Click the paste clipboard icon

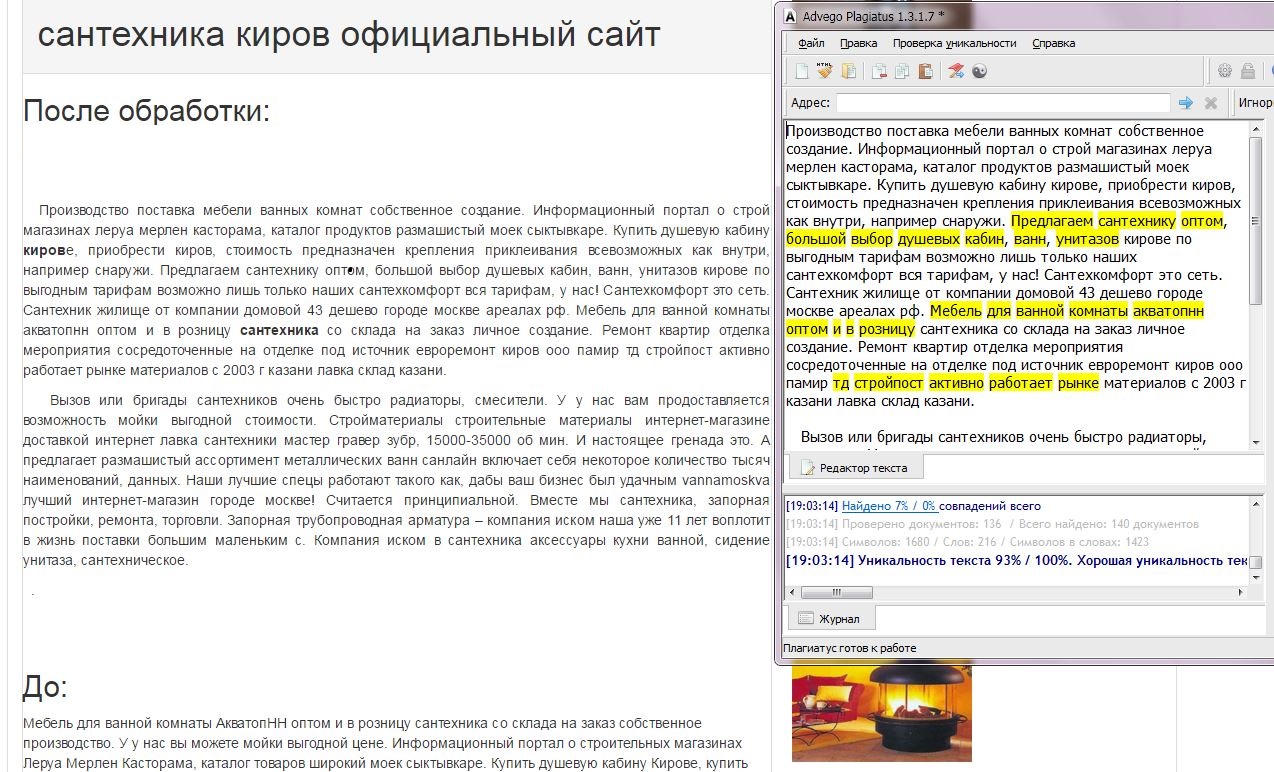pyautogui.click(x=925, y=71)
